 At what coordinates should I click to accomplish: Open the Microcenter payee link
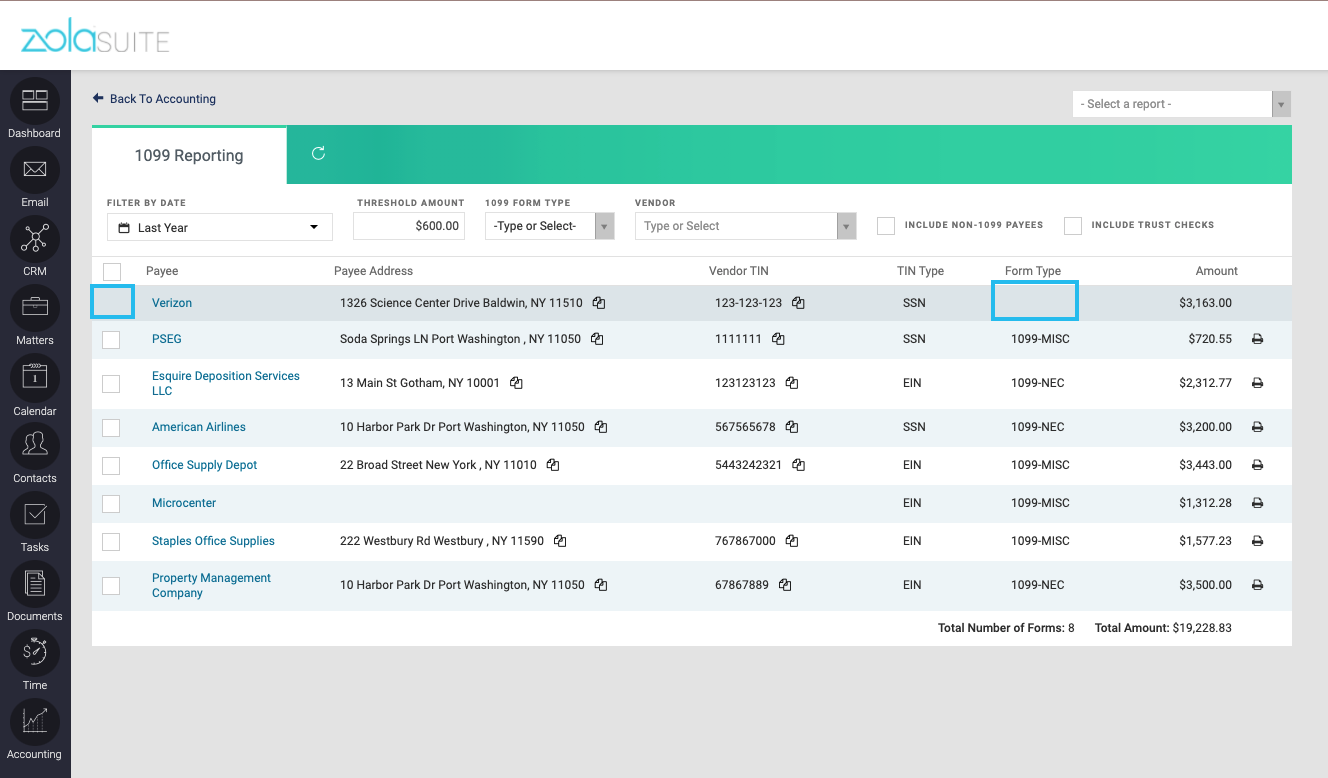pyautogui.click(x=184, y=503)
